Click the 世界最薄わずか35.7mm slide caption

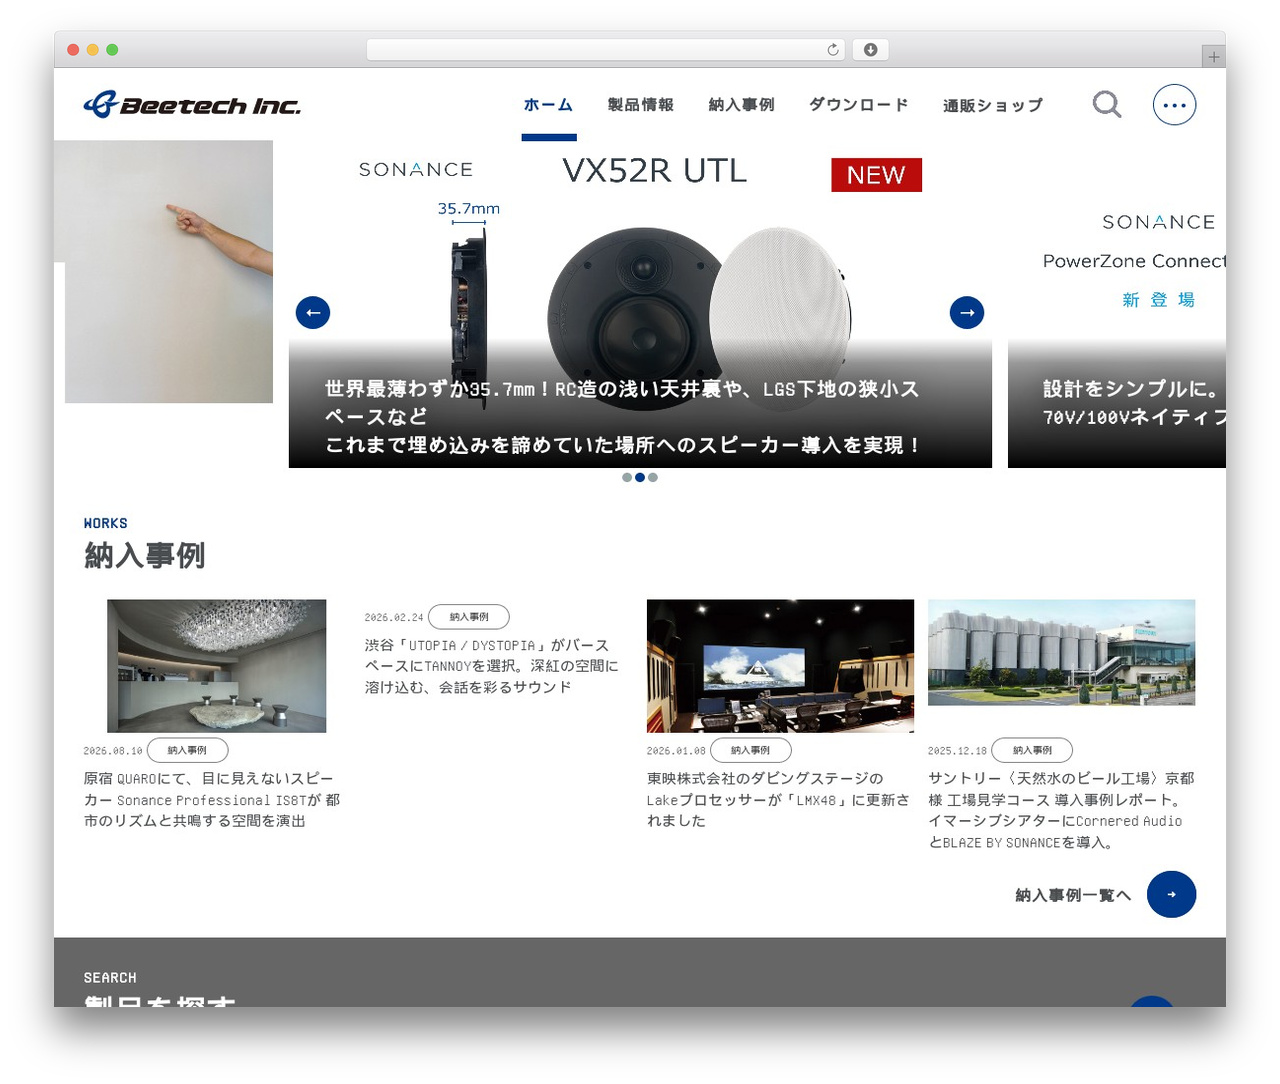point(622,417)
